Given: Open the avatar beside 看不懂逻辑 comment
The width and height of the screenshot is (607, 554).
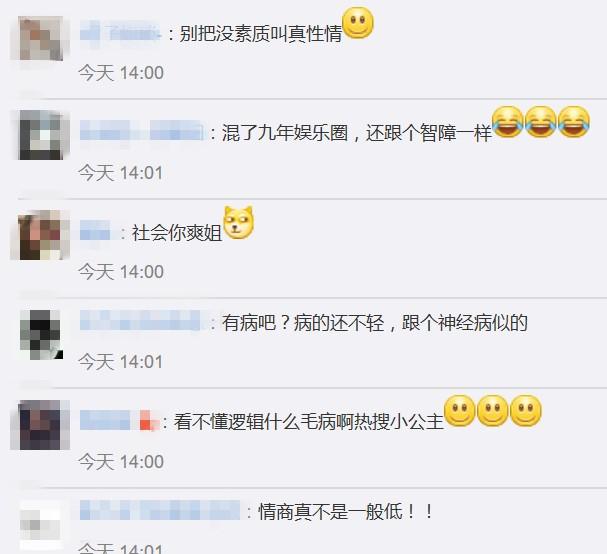Looking at the screenshot, I should [x=40, y=425].
